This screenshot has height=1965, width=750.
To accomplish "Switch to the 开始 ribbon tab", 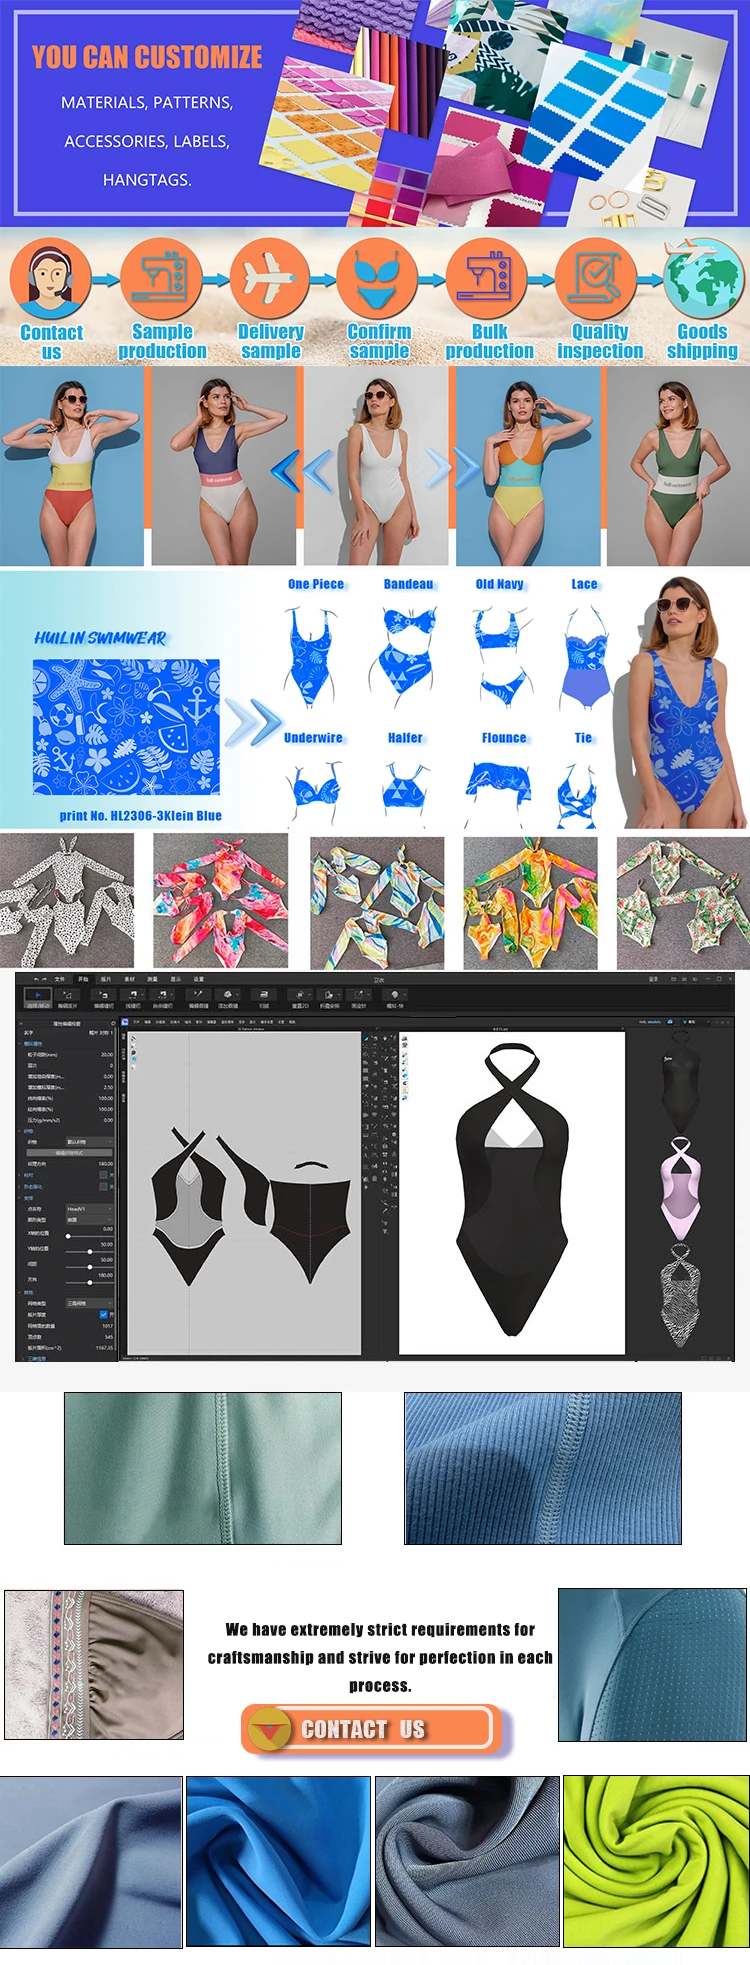I will 83,979.
